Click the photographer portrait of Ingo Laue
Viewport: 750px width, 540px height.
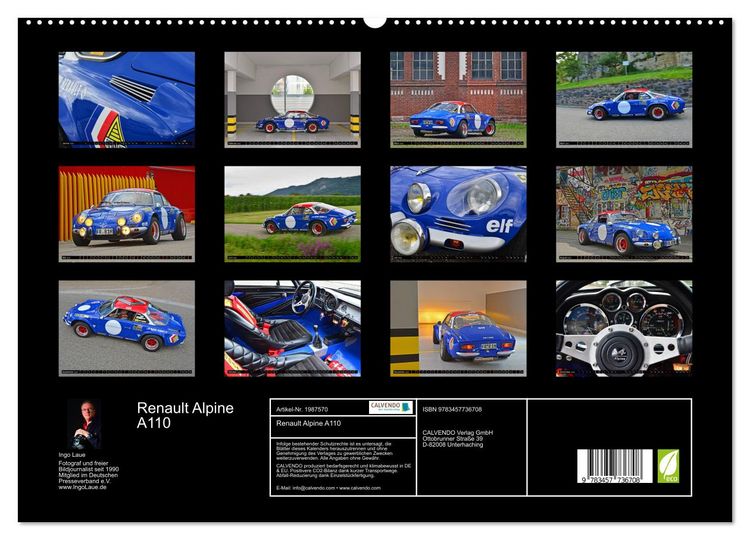[x=85, y=424]
